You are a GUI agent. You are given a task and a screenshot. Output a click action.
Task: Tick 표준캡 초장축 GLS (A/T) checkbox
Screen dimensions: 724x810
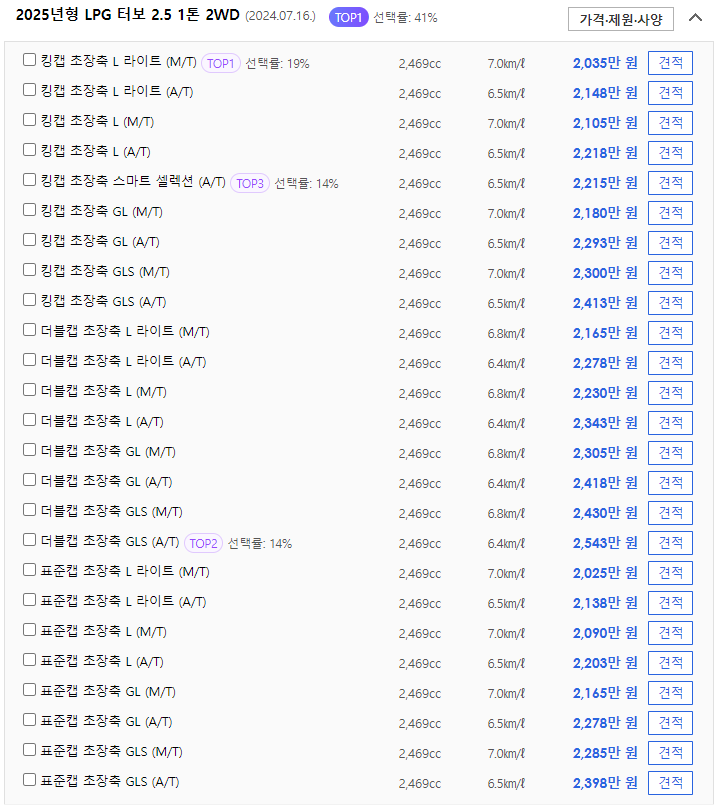pos(29,780)
